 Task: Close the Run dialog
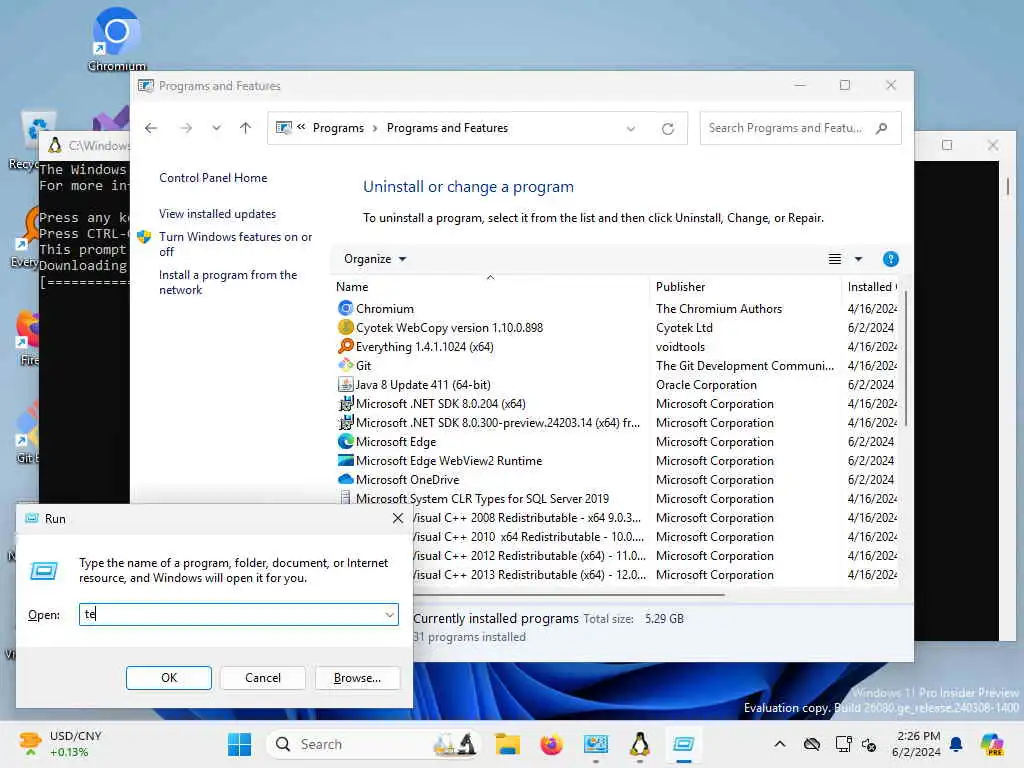tap(398, 519)
